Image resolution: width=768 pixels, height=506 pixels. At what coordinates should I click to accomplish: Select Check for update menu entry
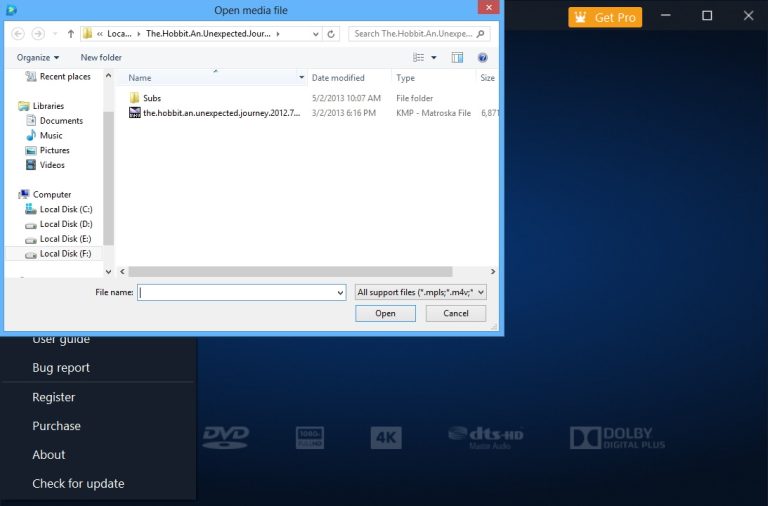click(x=78, y=484)
